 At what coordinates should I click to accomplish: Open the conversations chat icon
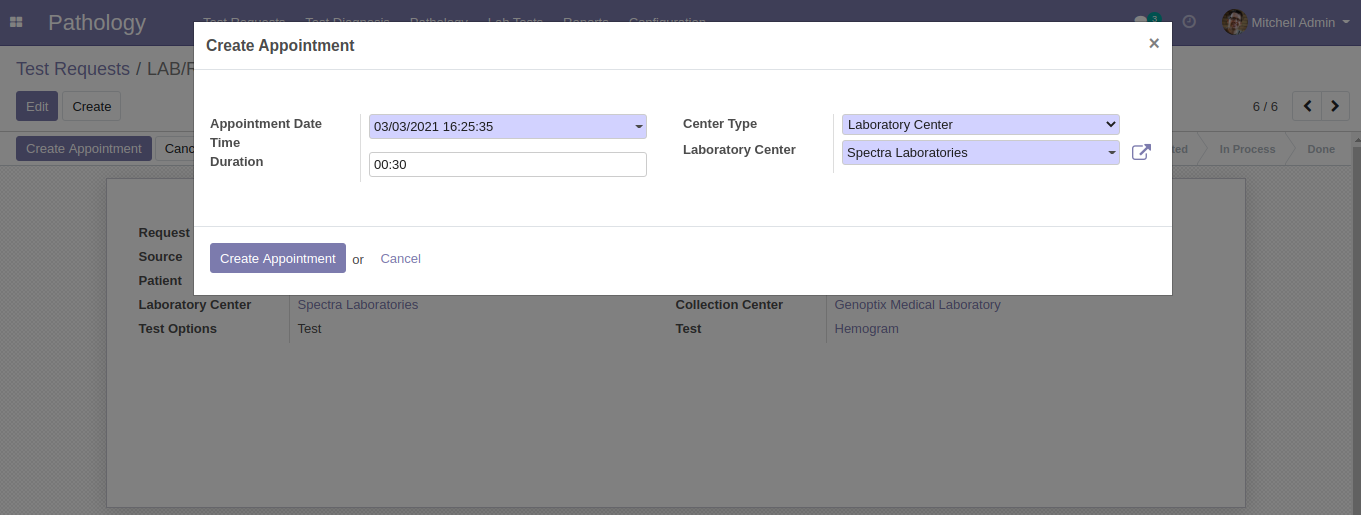[x=1142, y=22]
